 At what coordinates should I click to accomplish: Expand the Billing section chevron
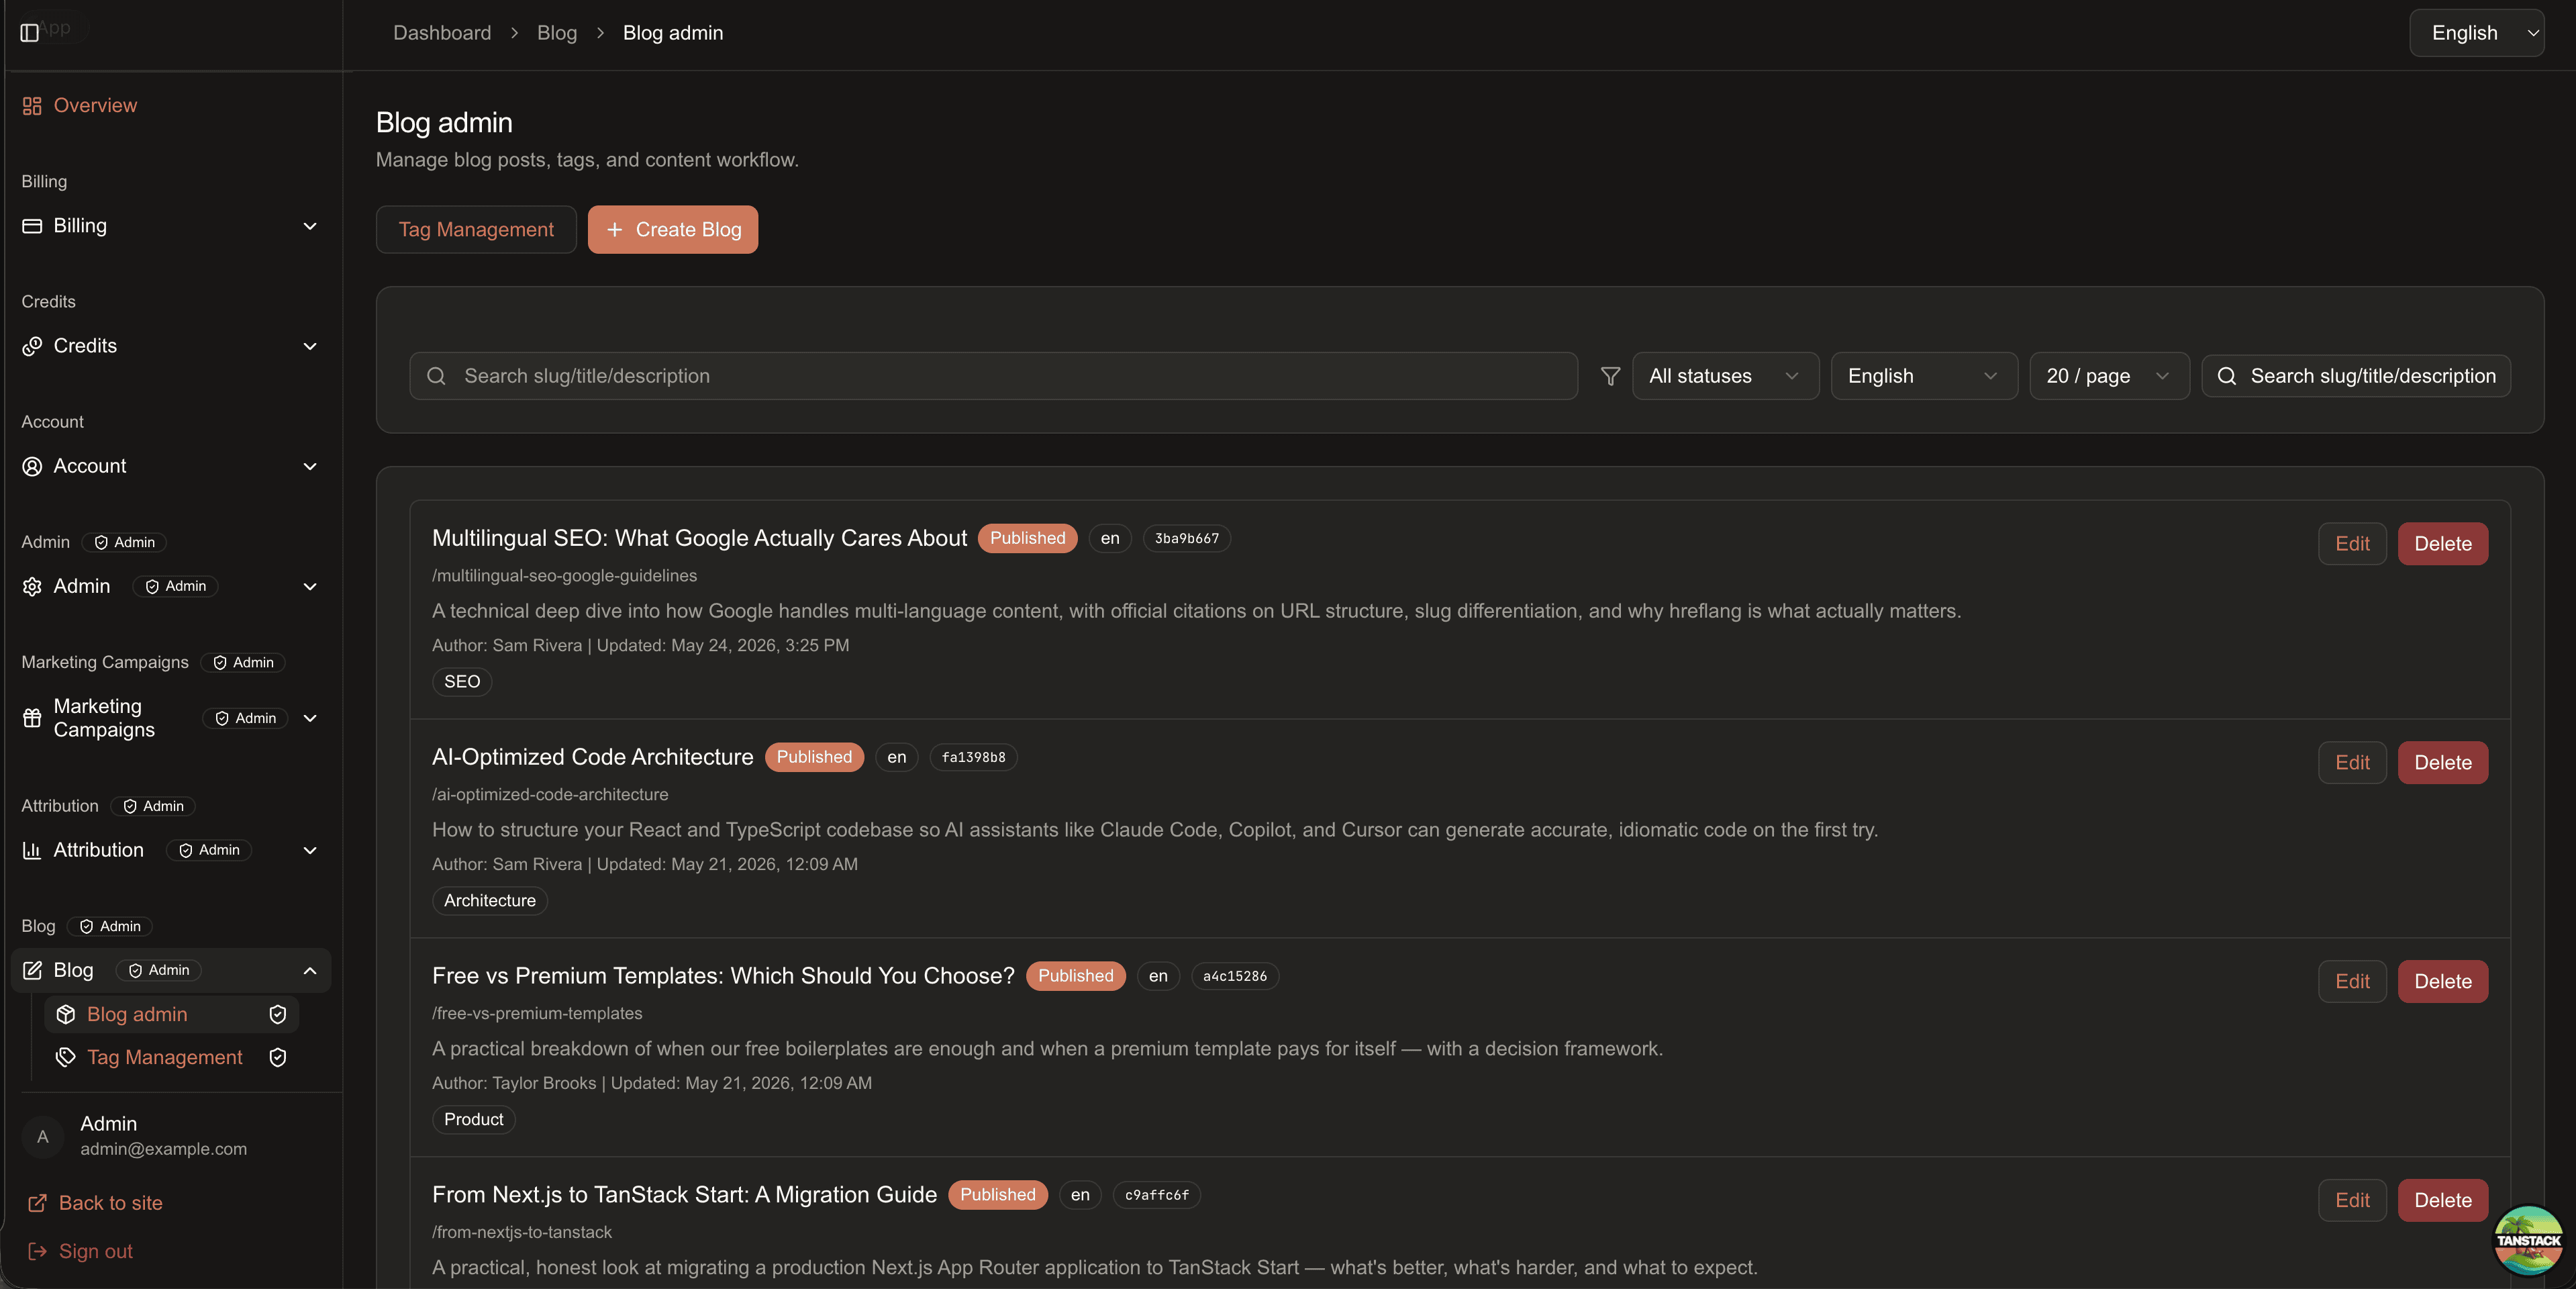[310, 226]
